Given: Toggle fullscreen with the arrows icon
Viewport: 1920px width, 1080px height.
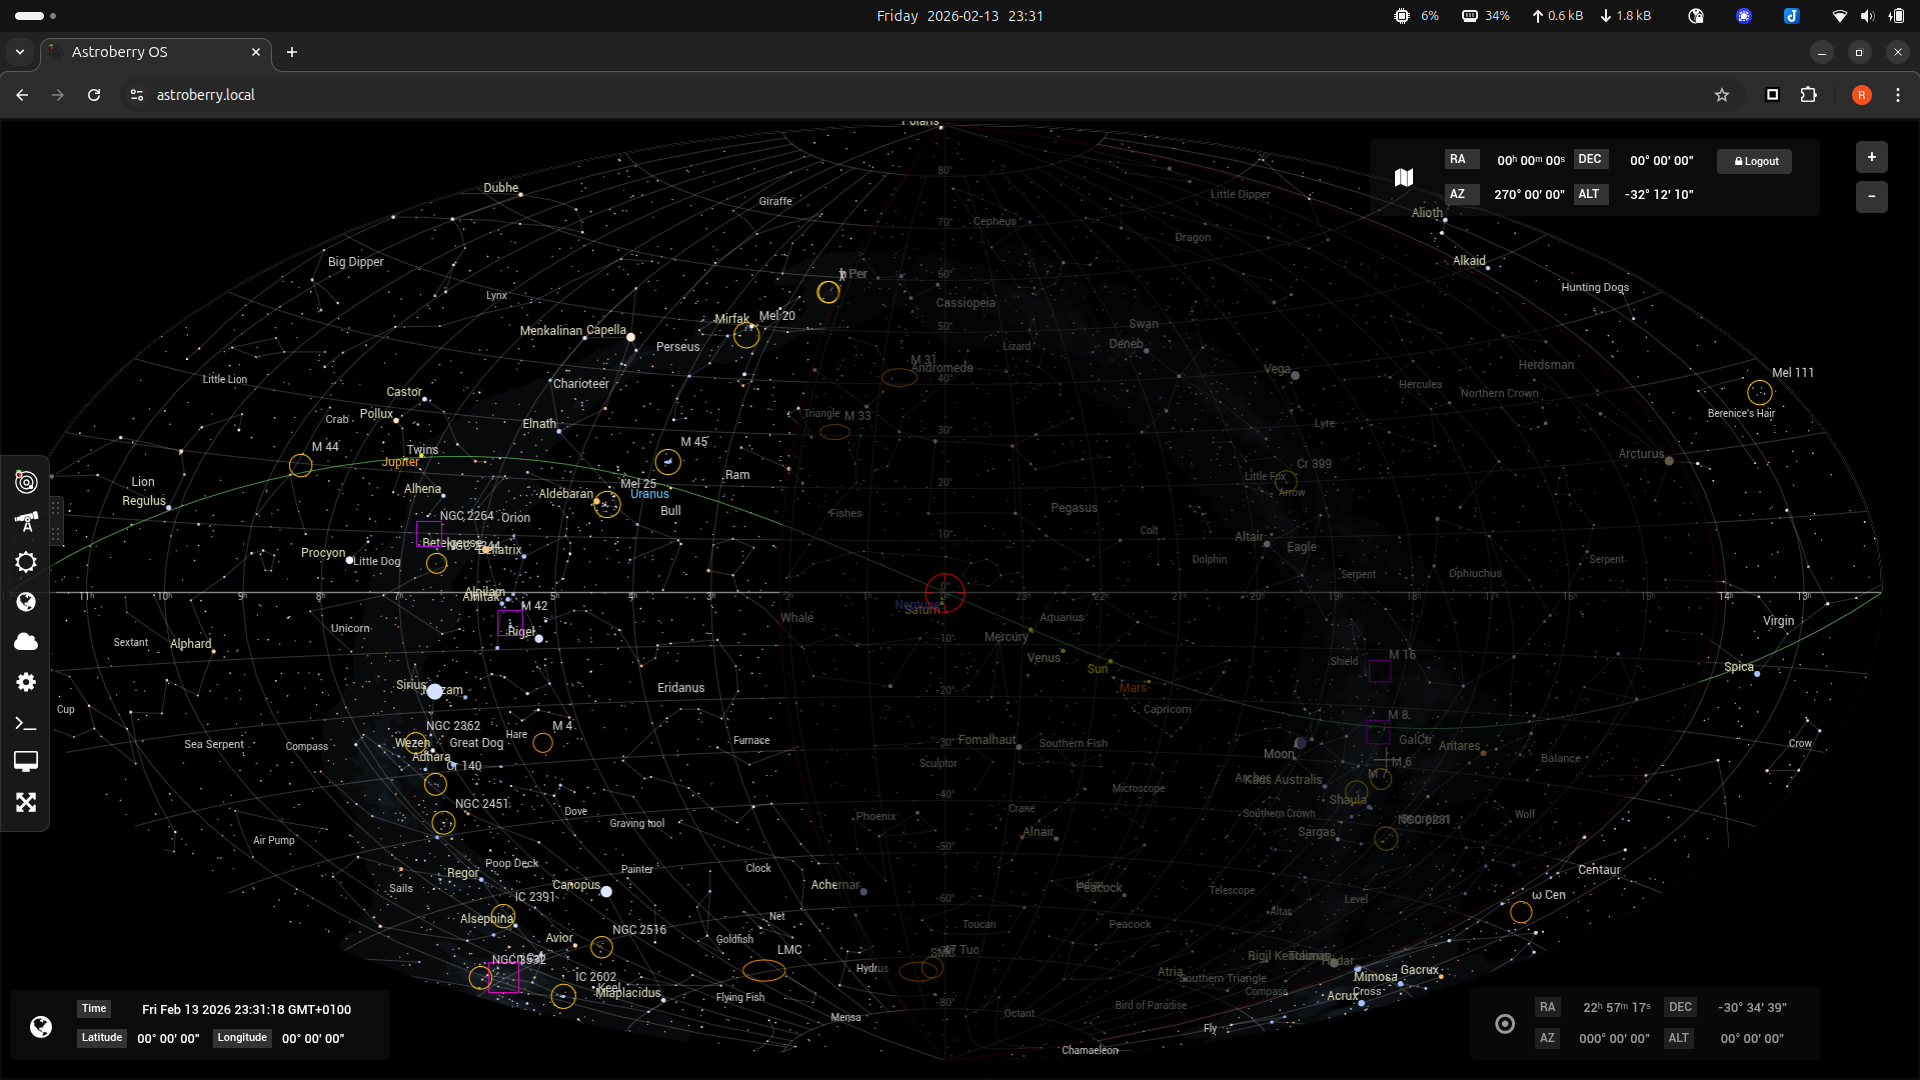Looking at the screenshot, I should coord(26,803).
